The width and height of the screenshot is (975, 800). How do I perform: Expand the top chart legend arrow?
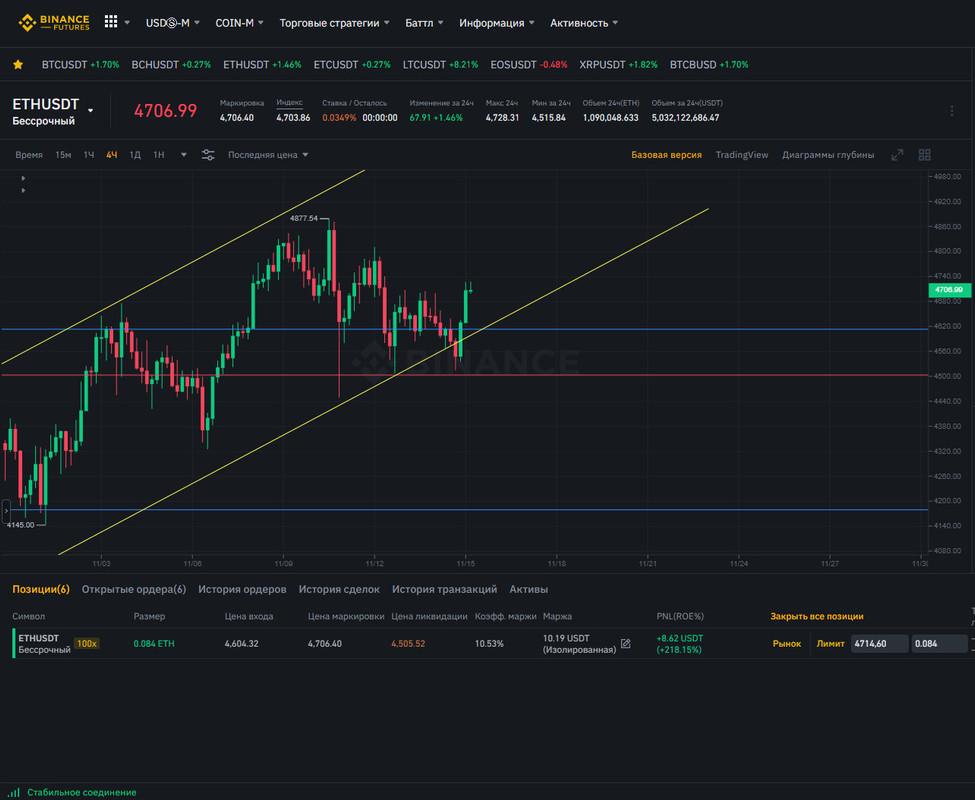(23, 178)
